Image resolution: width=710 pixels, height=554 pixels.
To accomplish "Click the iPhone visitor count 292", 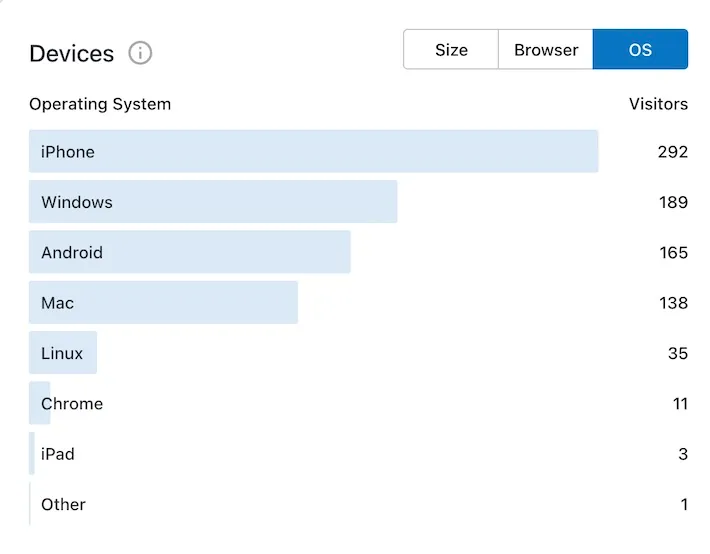I will (x=673, y=152).
